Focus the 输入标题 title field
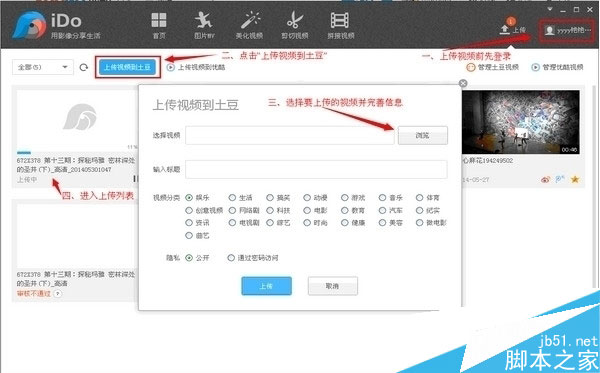Viewport: 600px width, 373px height. click(x=316, y=169)
